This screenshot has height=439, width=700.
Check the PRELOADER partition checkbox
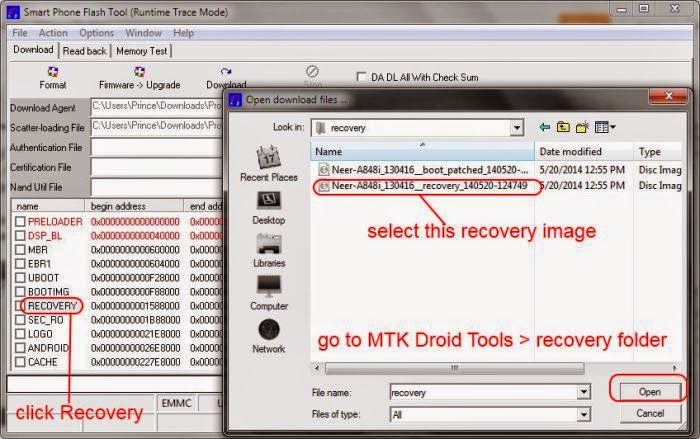tap(20, 222)
